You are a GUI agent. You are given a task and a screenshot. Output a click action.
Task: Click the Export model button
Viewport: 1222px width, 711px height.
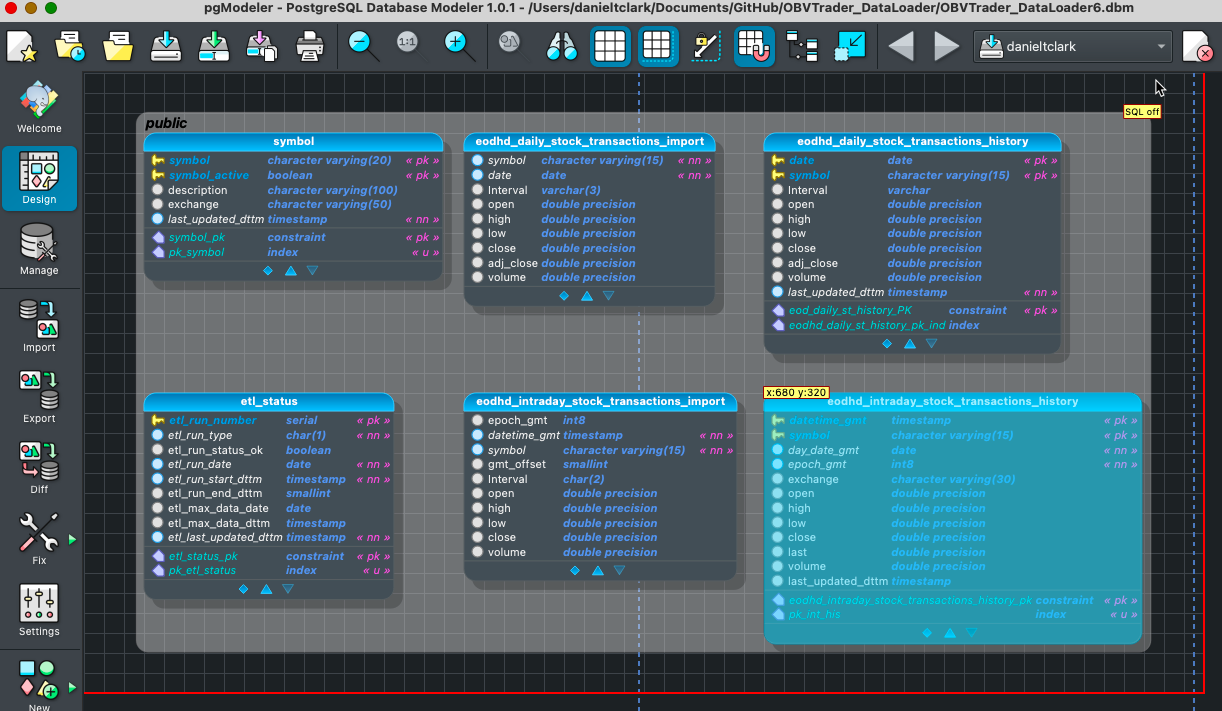pyautogui.click(x=39, y=395)
